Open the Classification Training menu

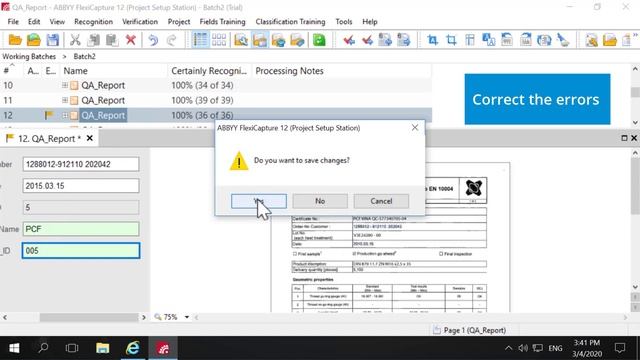tap(291, 22)
